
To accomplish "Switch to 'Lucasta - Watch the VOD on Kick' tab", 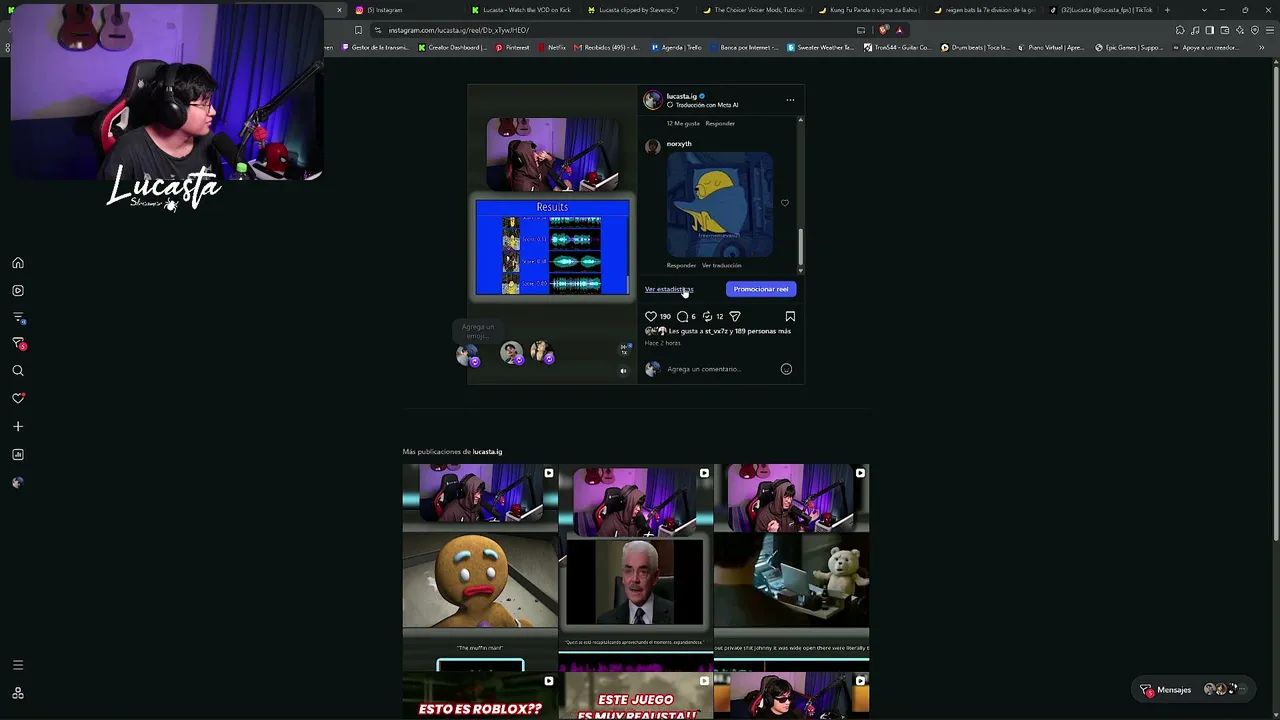I will coord(520,10).
